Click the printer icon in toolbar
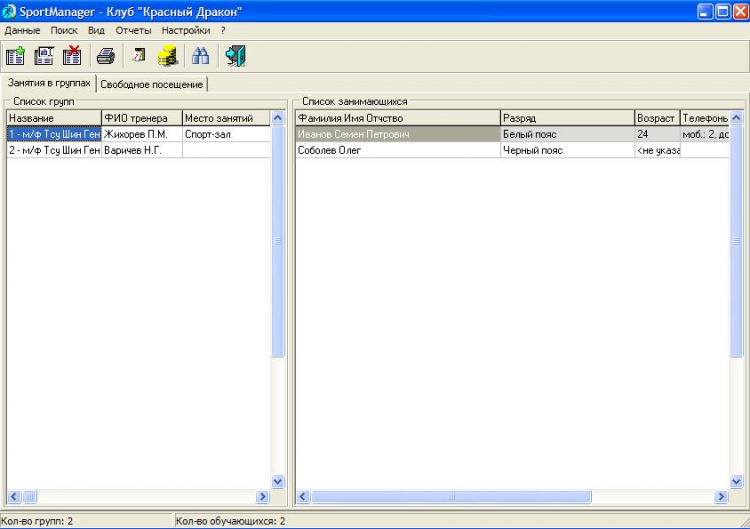The width and height of the screenshot is (750, 529). [x=105, y=56]
